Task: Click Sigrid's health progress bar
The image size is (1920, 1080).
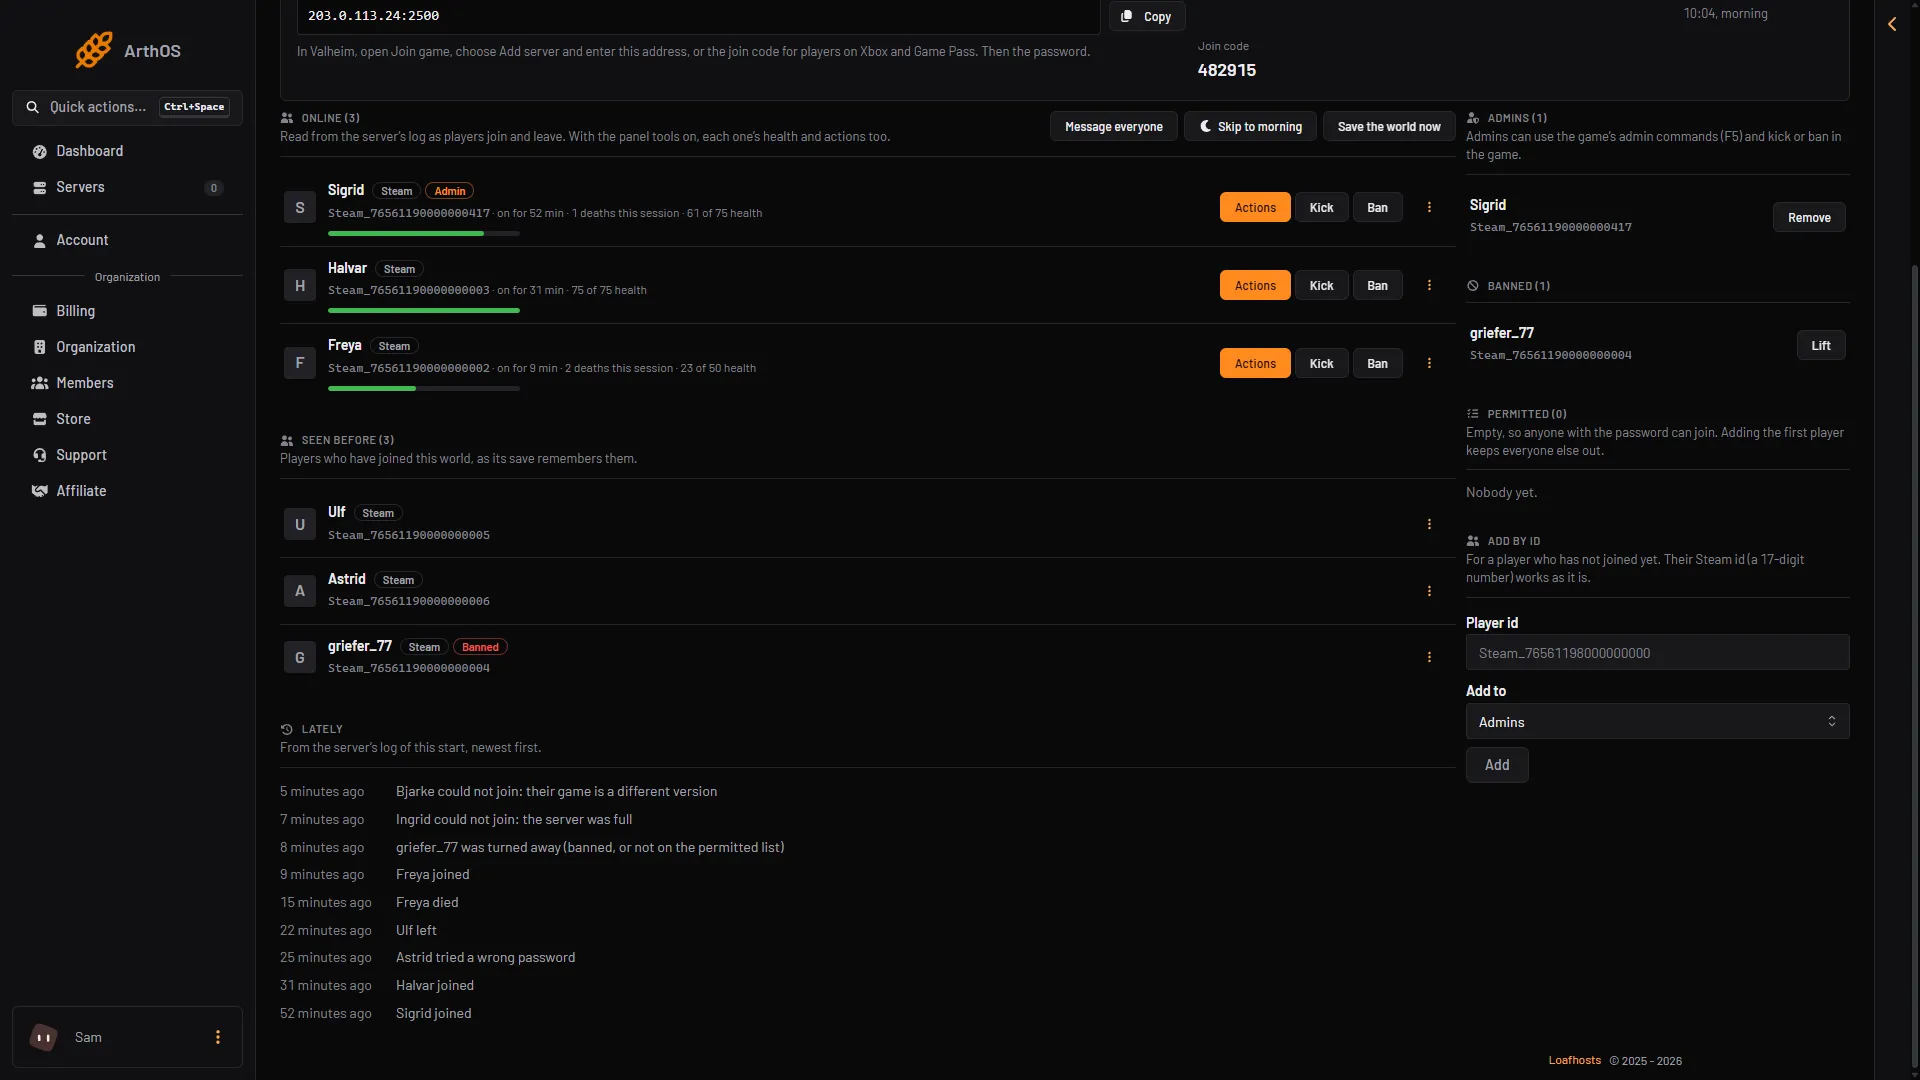Action: coord(424,234)
